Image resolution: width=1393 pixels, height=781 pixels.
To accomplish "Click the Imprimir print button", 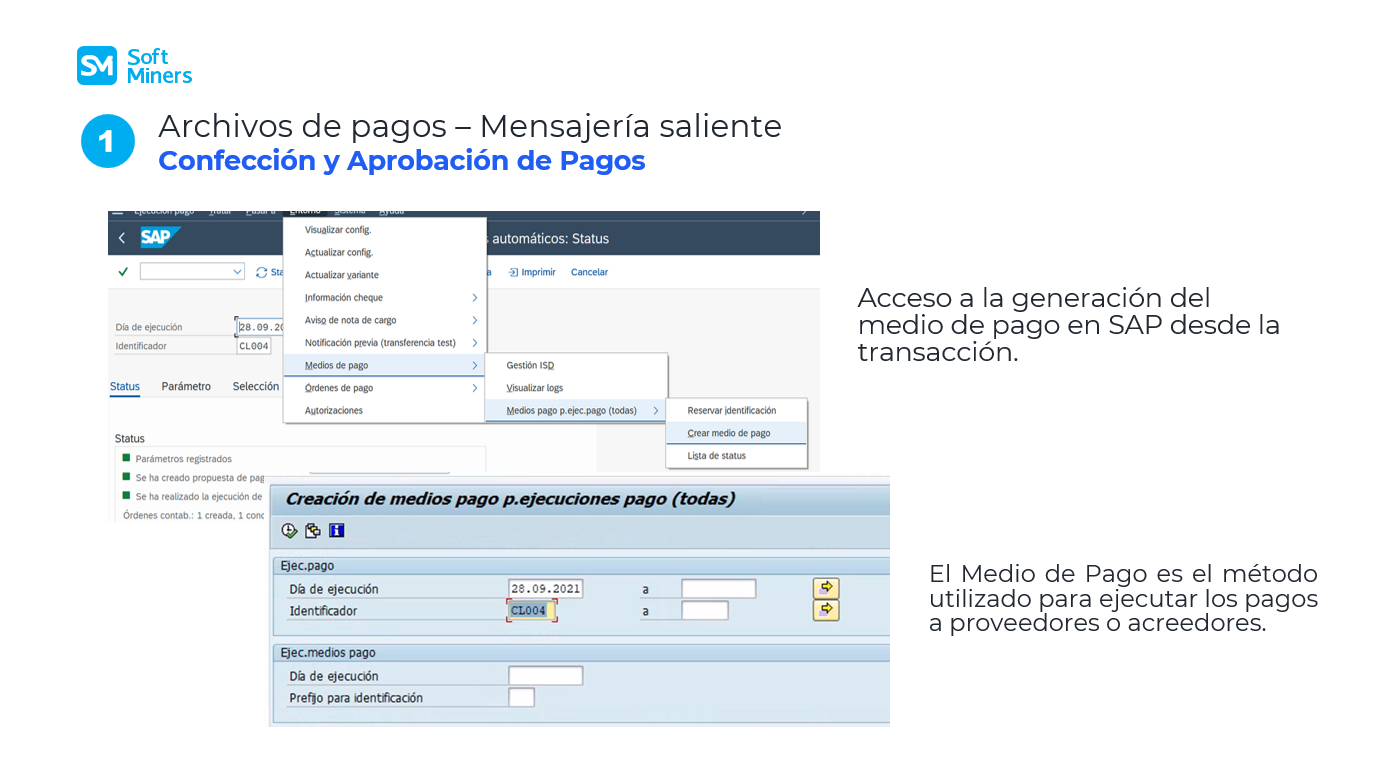I will (x=531, y=272).
